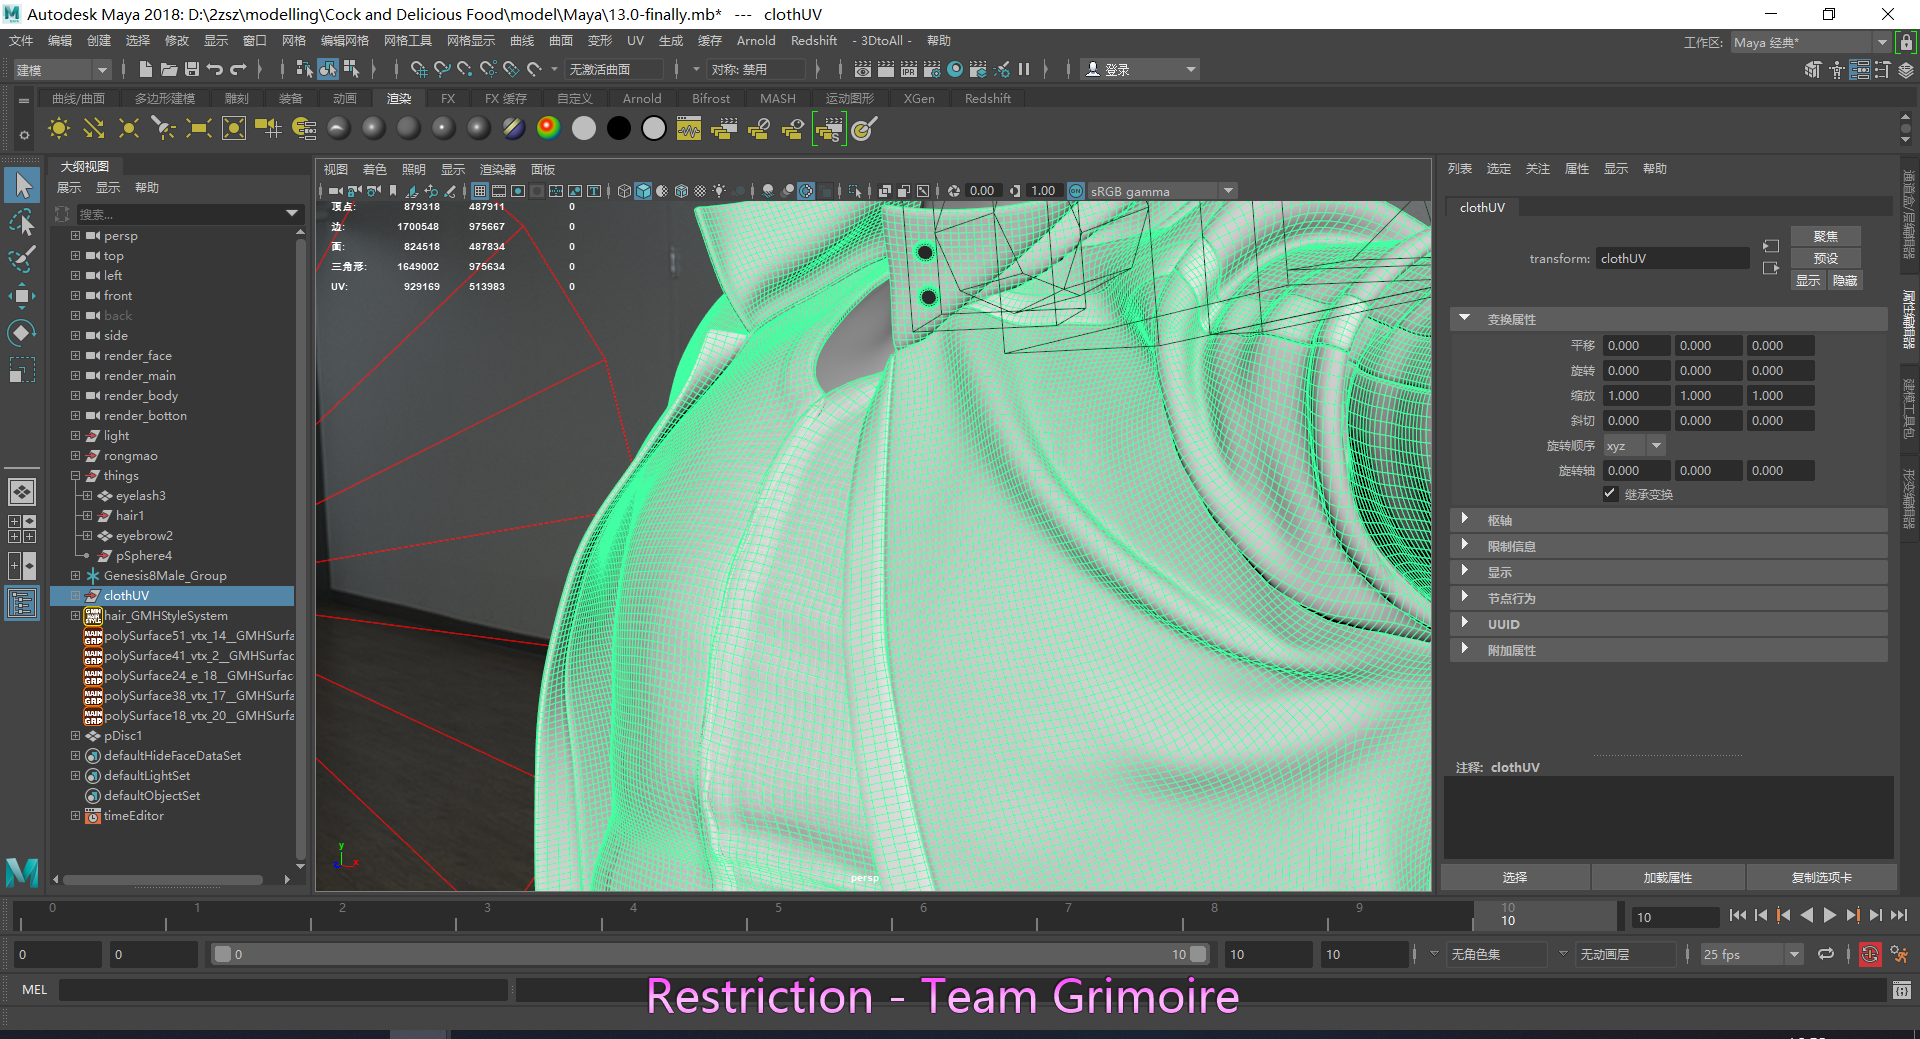The height and width of the screenshot is (1039, 1920).
Task: Click the rainbow-colored material sphere shelf icon
Action: pos(548,128)
